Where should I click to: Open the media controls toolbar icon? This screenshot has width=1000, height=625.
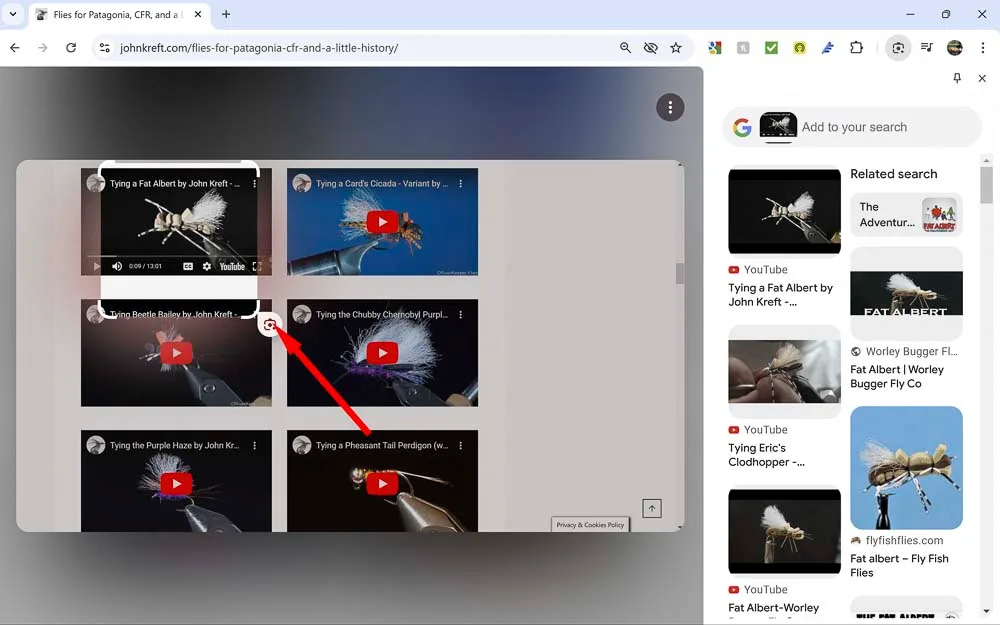(927, 48)
